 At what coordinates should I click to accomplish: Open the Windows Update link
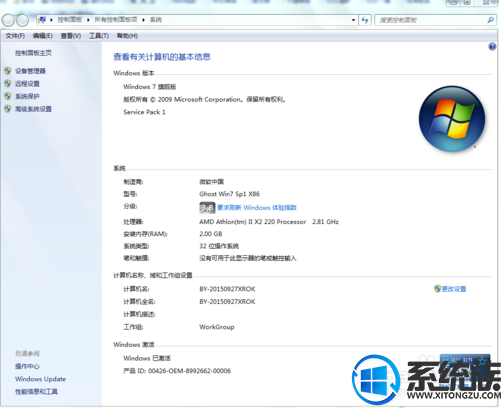click(40, 379)
